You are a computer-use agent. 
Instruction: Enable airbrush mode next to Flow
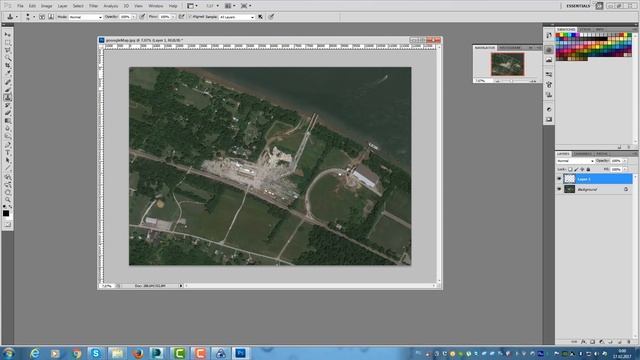point(181,17)
